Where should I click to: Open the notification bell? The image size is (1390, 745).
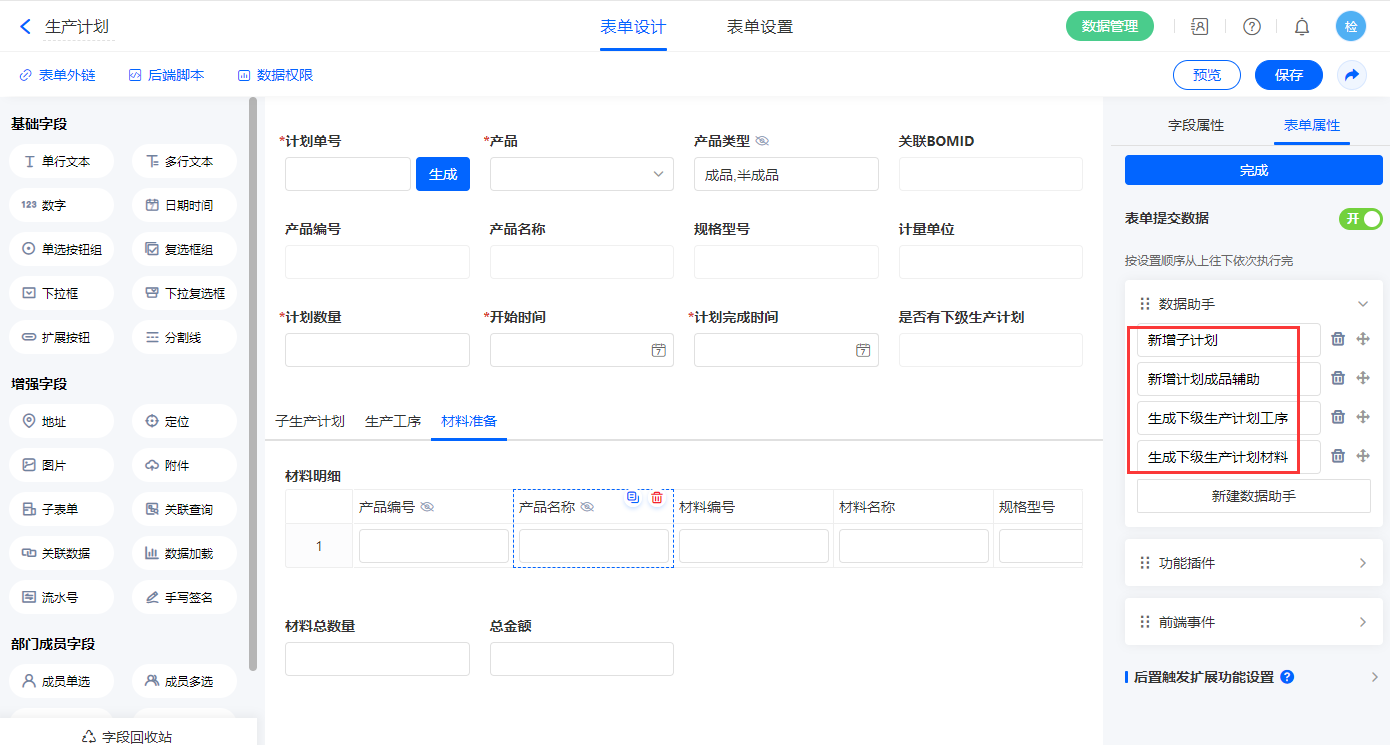pos(1301,27)
